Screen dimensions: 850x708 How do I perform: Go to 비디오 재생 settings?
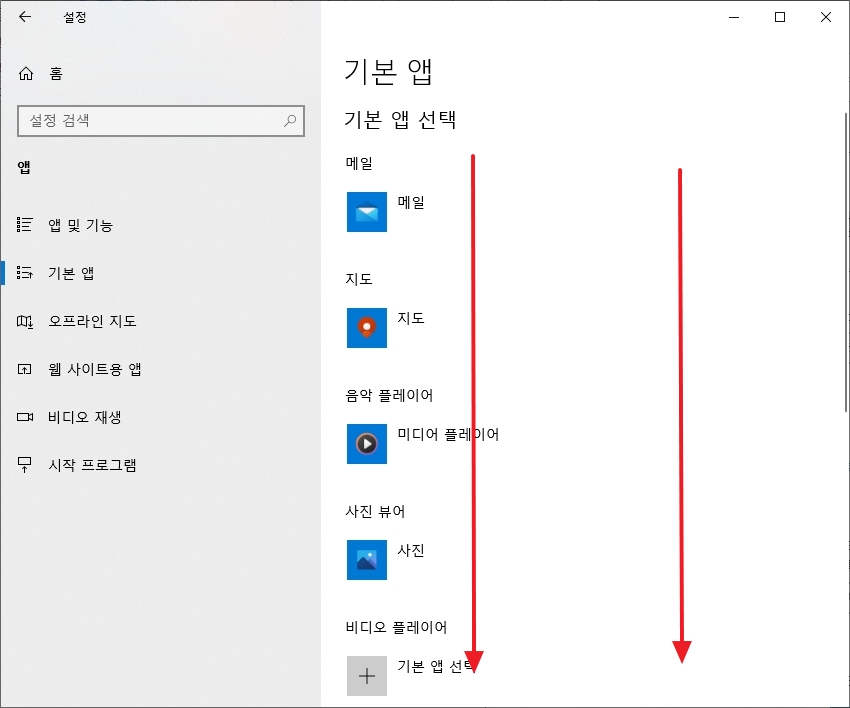pos(80,417)
